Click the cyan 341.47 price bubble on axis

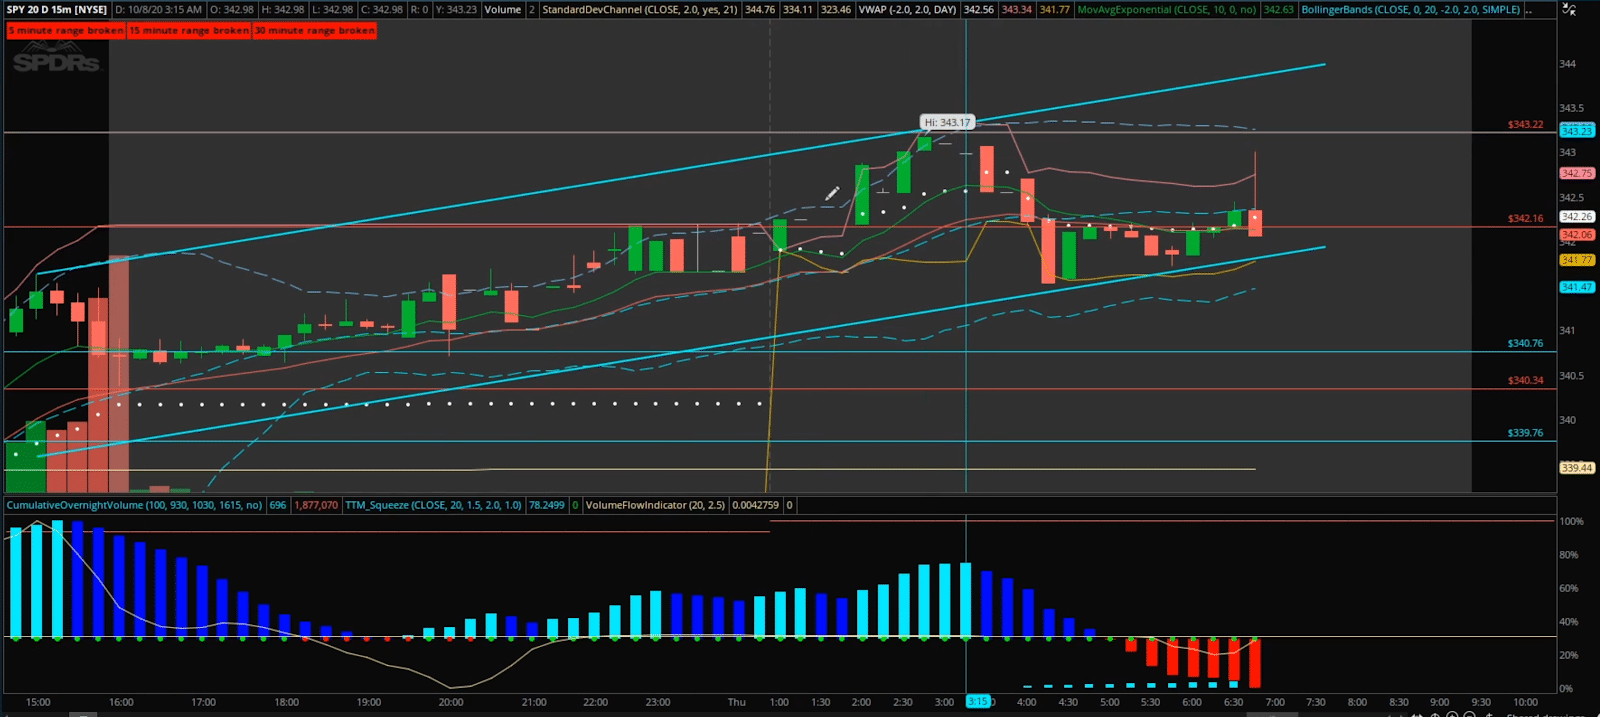[1577, 287]
